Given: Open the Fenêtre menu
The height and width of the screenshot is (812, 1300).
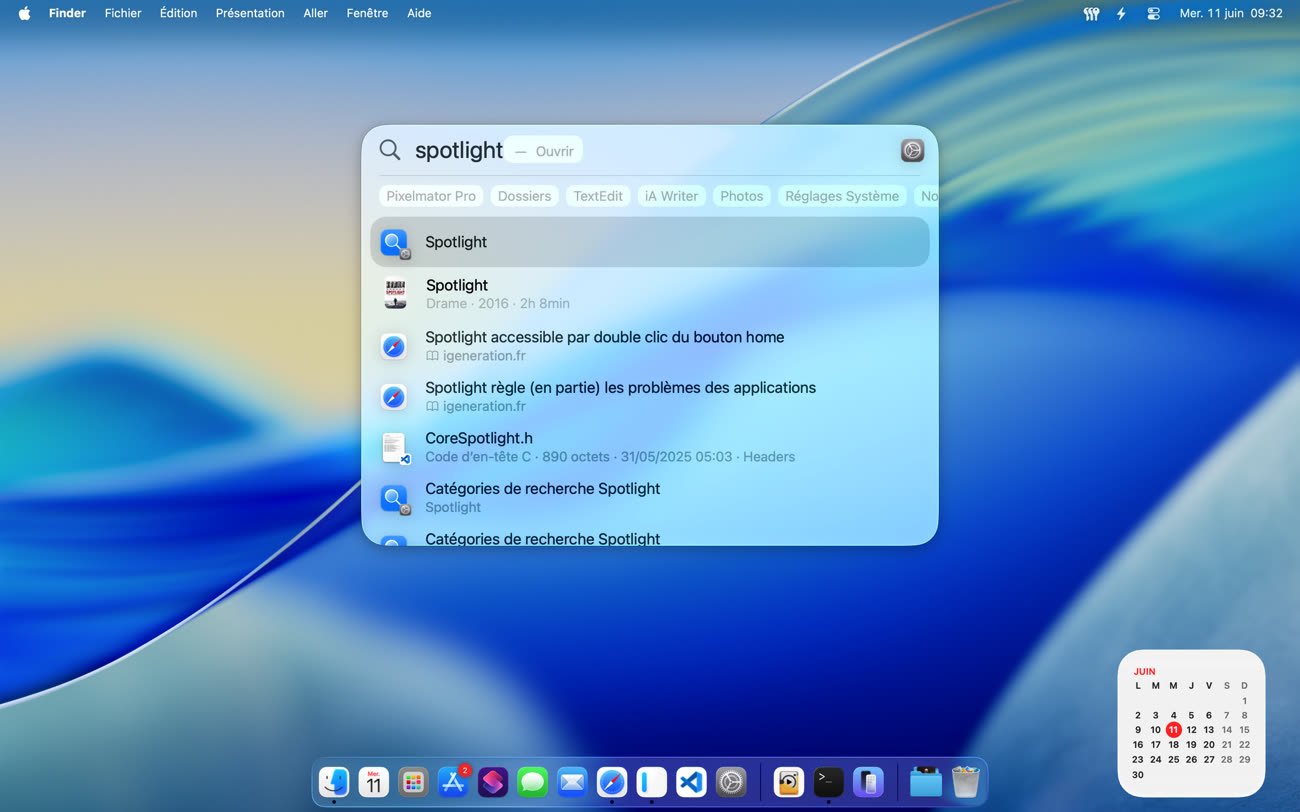Looking at the screenshot, I should [x=367, y=13].
